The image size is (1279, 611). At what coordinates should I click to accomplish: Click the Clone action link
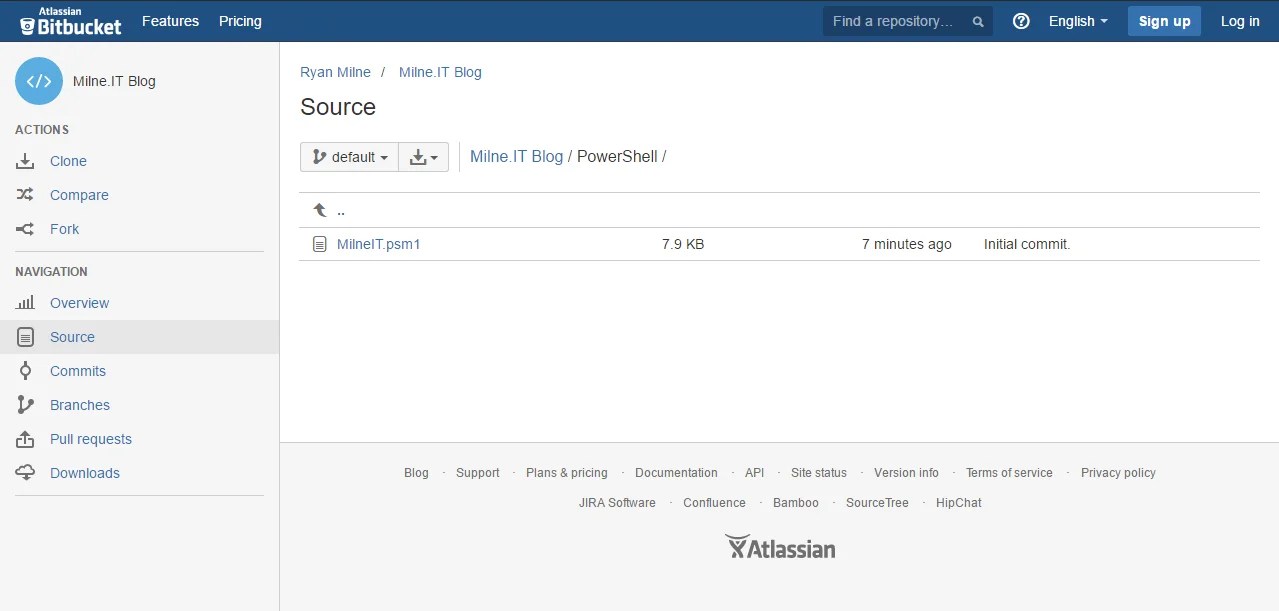click(68, 161)
